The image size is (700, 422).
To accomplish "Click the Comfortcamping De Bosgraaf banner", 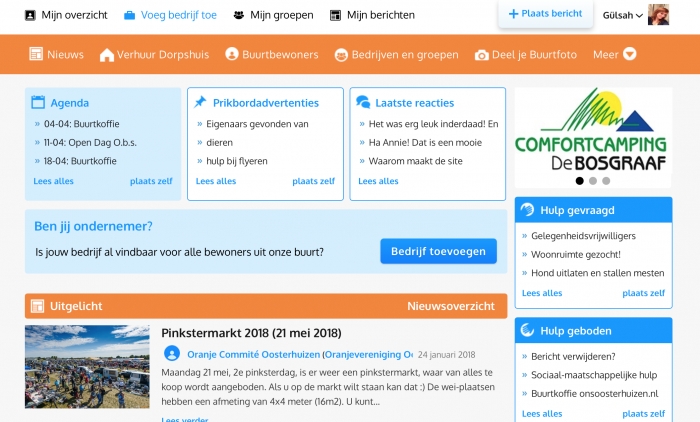I will tap(592, 130).
